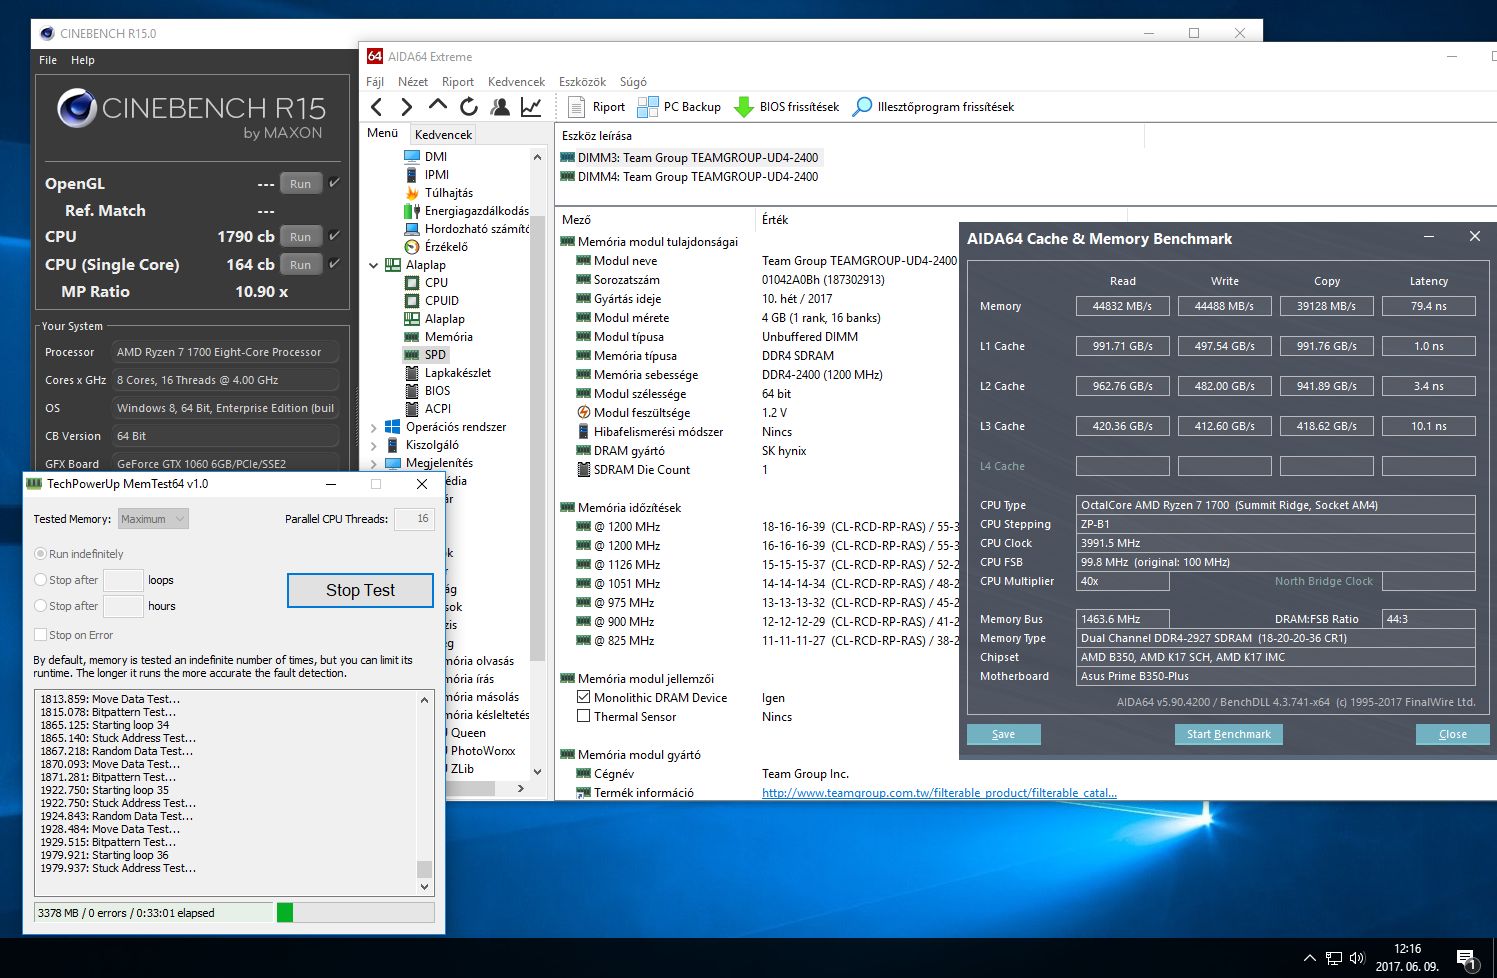Viewport: 1497px width, 978px height.
Task: Expand the Operációs rendszer tree node
Action: (374, 427)
